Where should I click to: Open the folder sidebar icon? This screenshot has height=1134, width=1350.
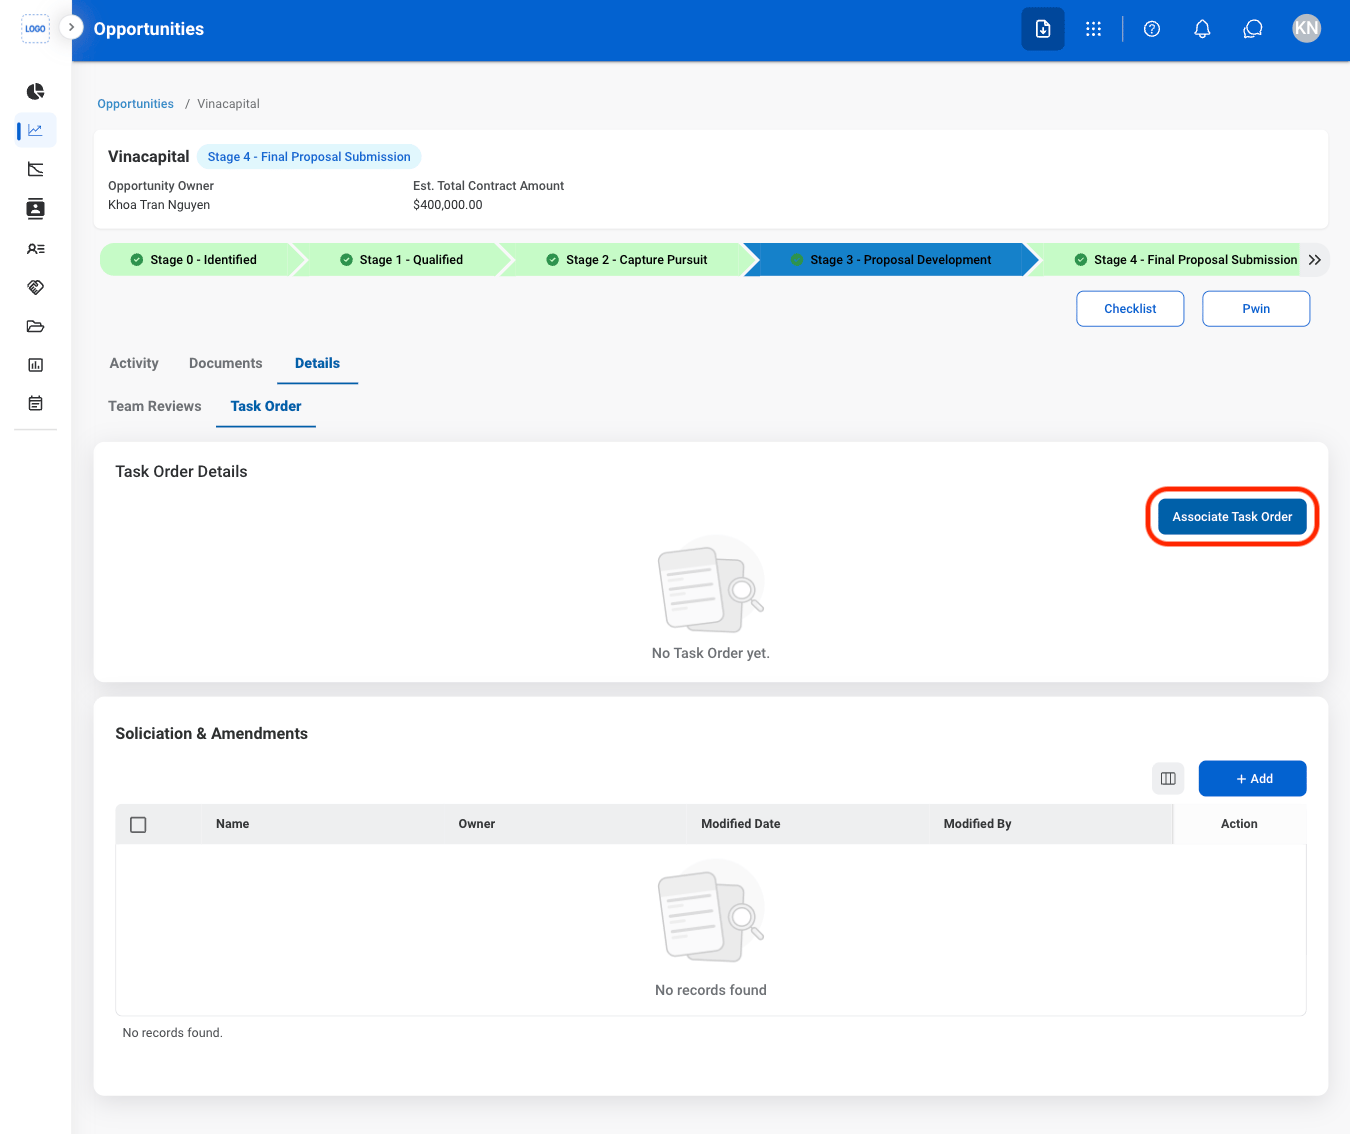coord(36,326)
